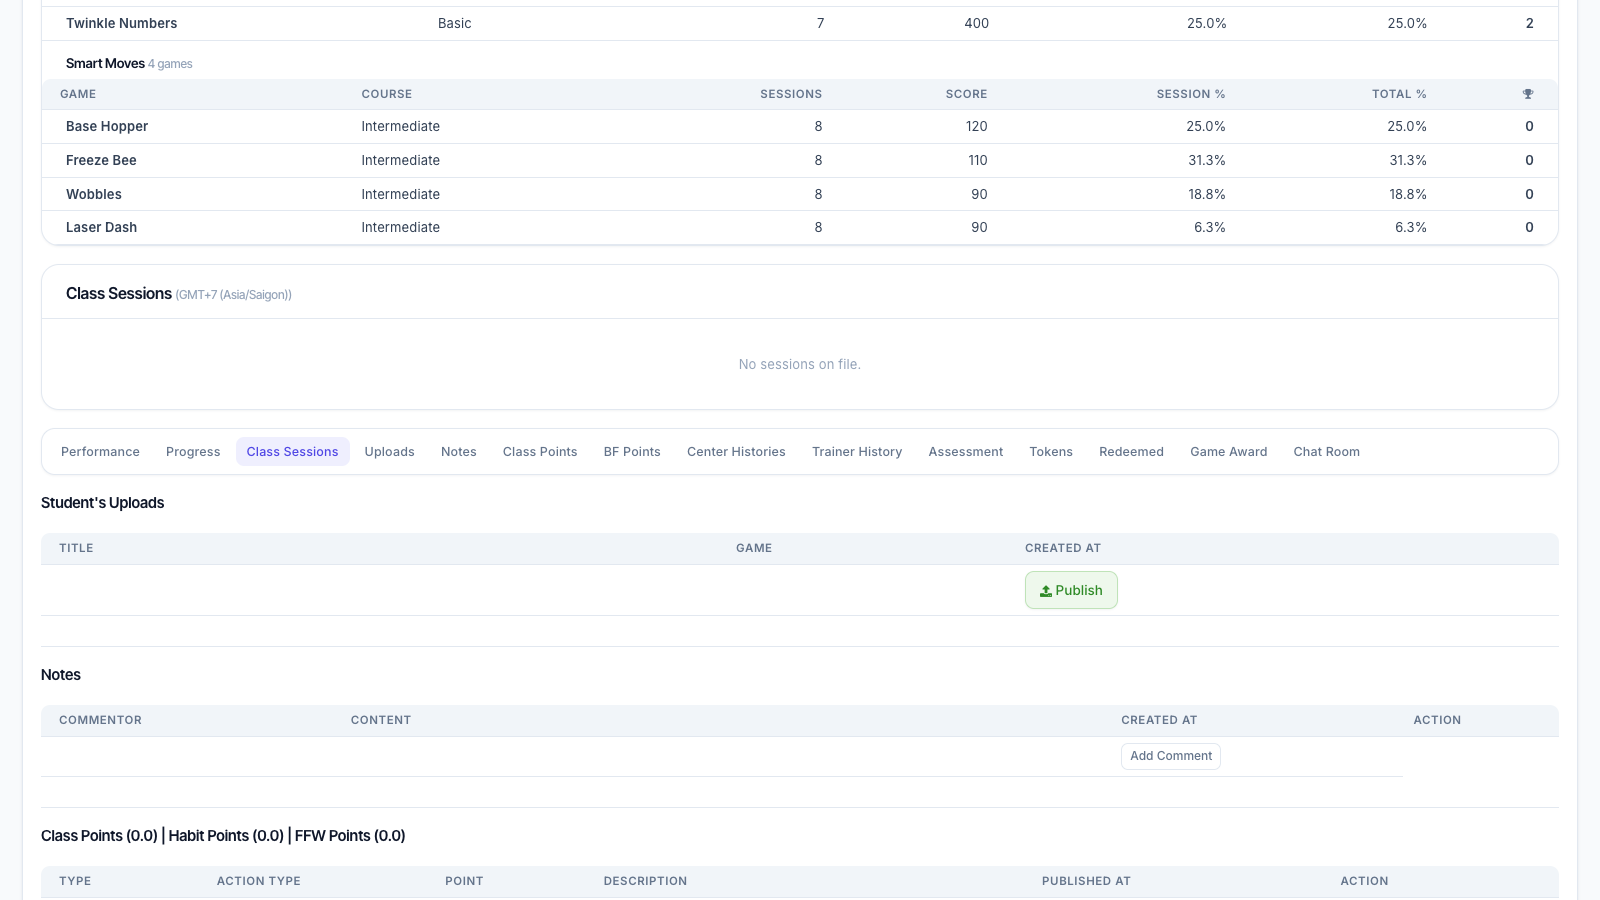Click the Twinkle Numbers game name
The width and height of the screenshot is (1600, 900).
[121, 23]
